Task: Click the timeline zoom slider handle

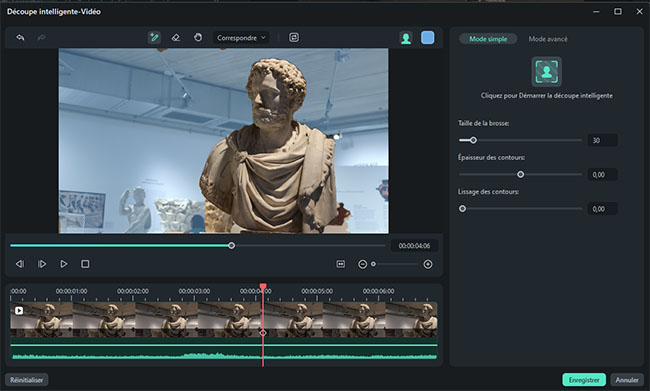Action: click(373, 264)
